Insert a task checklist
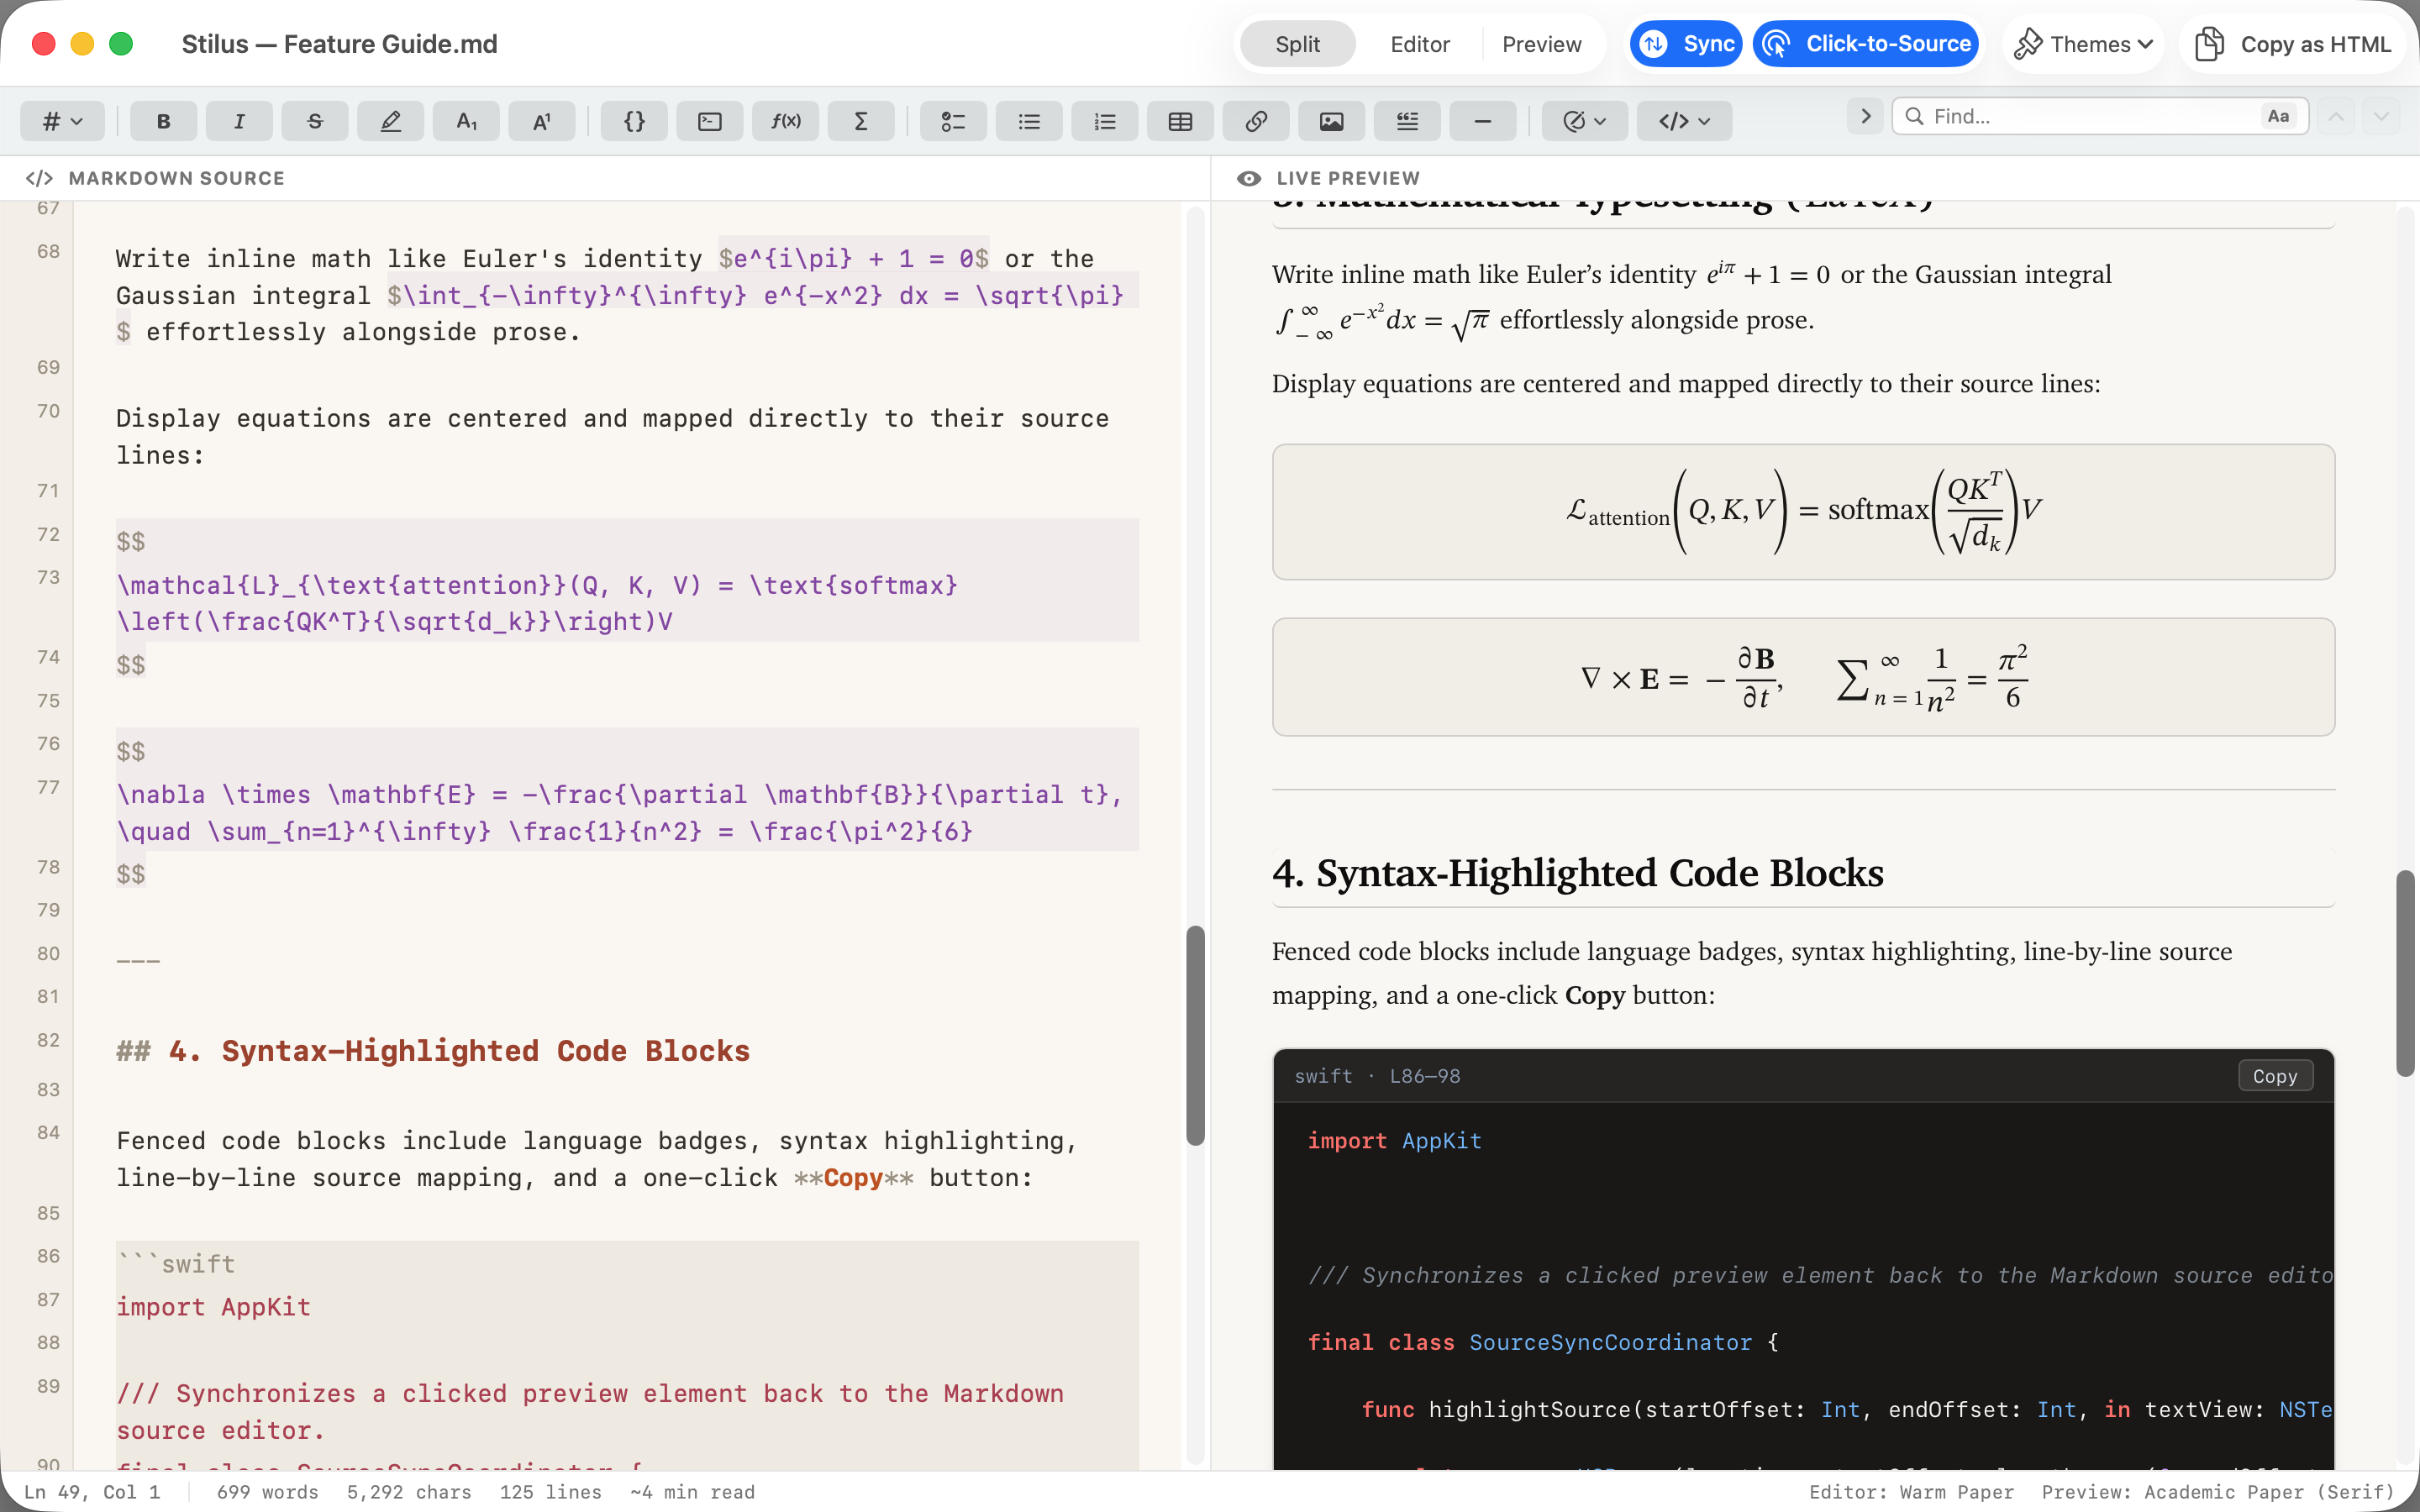The image size is (2420, 1512). click(x=953, y=121)
